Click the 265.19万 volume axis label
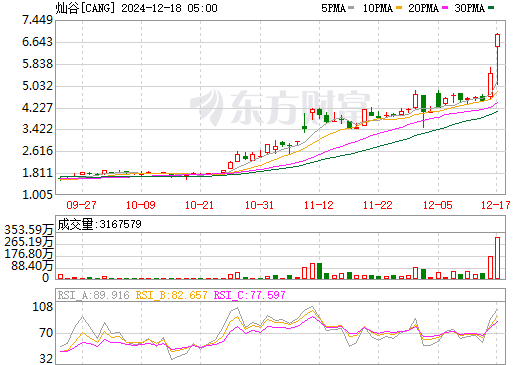 pyautogui.click(x=29, y=242)
